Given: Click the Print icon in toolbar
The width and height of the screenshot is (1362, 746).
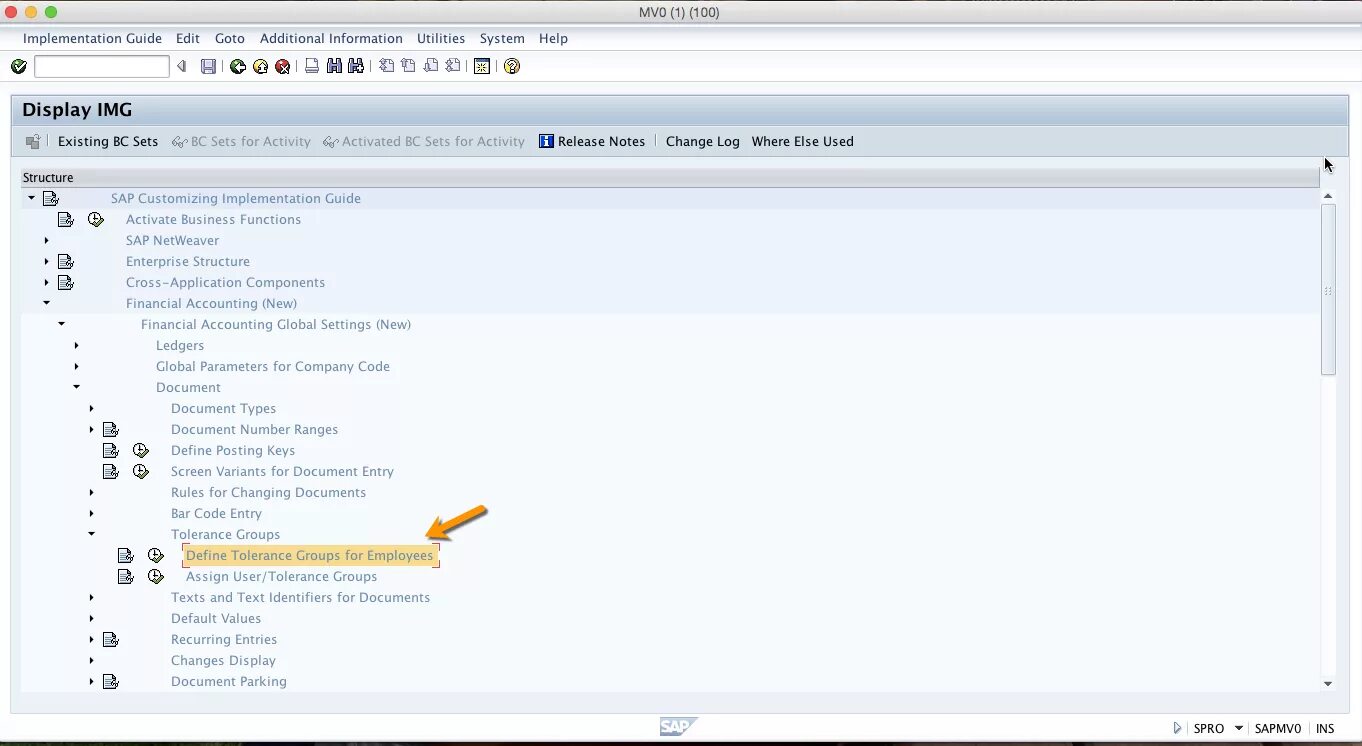Looking at the screenshot, I should click(311, 67).
